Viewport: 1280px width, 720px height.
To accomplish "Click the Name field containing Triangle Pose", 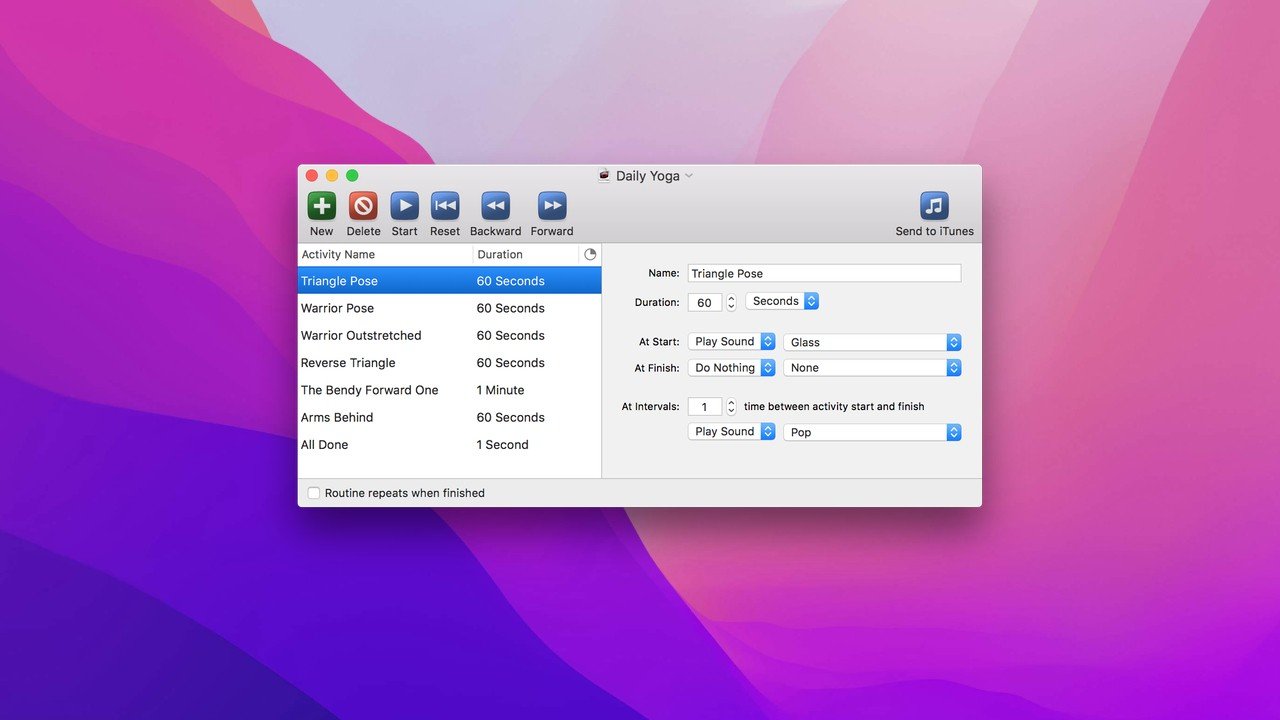I will [824, 274].
